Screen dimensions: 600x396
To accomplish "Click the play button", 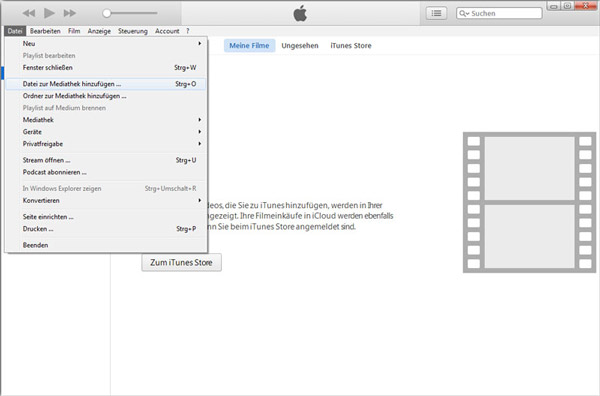I will (x=49, y=13).
